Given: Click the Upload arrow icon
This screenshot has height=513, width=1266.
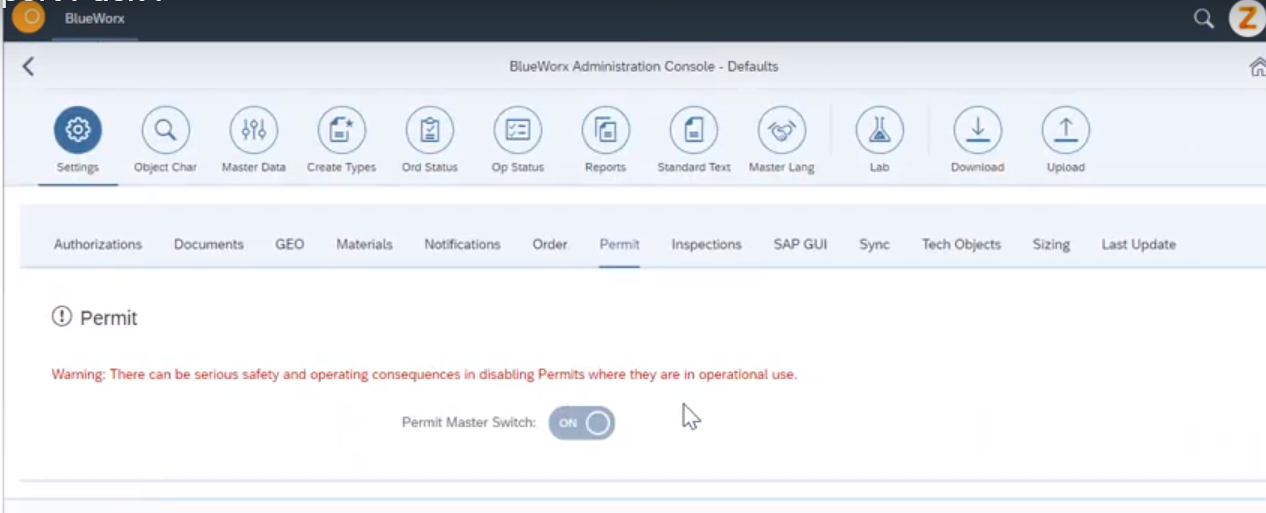Looking at the screenshot, I should click(x=1066, y=130).
